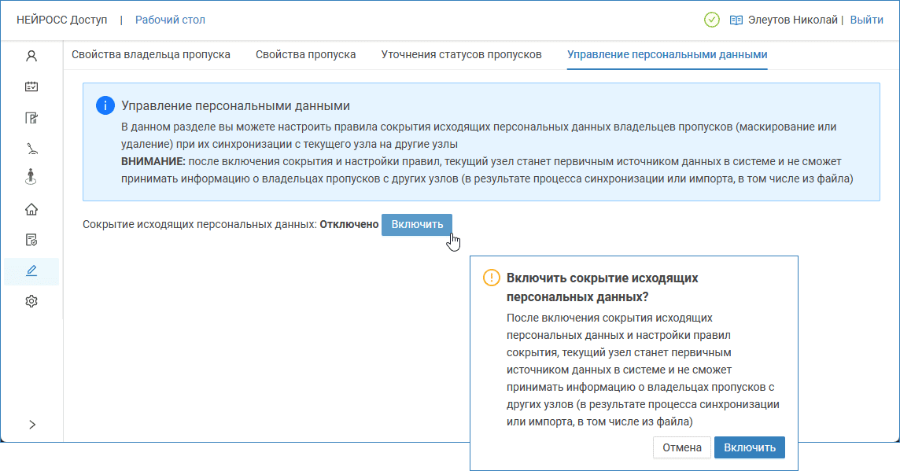Click the blue info icon in banner
Viewport: 900px width, 471px height.
pos(105,106)
